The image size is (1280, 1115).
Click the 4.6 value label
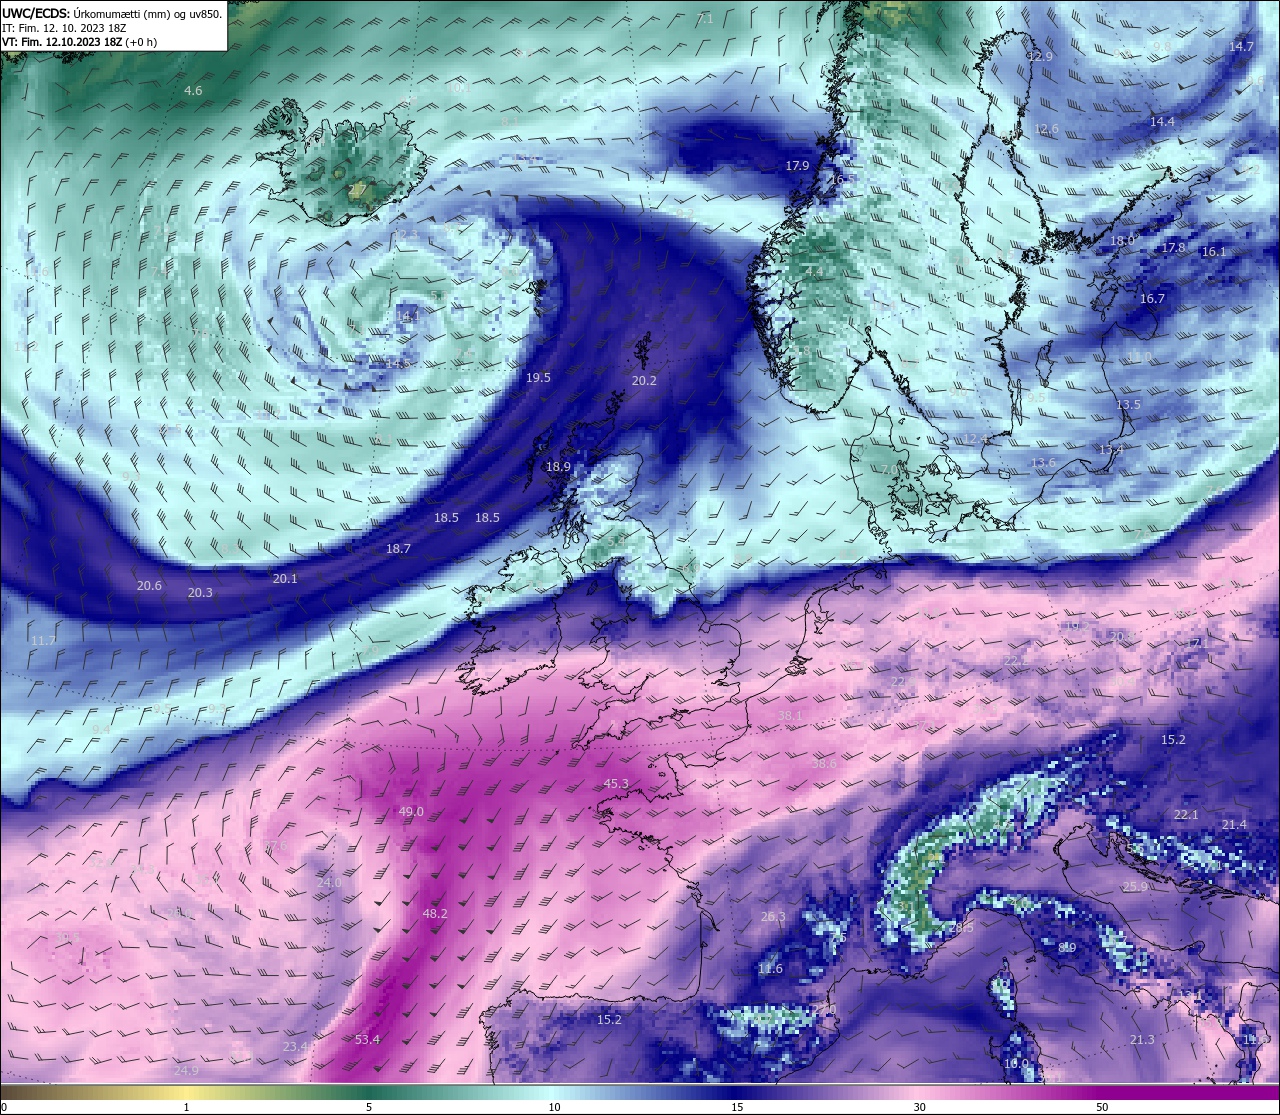pos(193,90)
